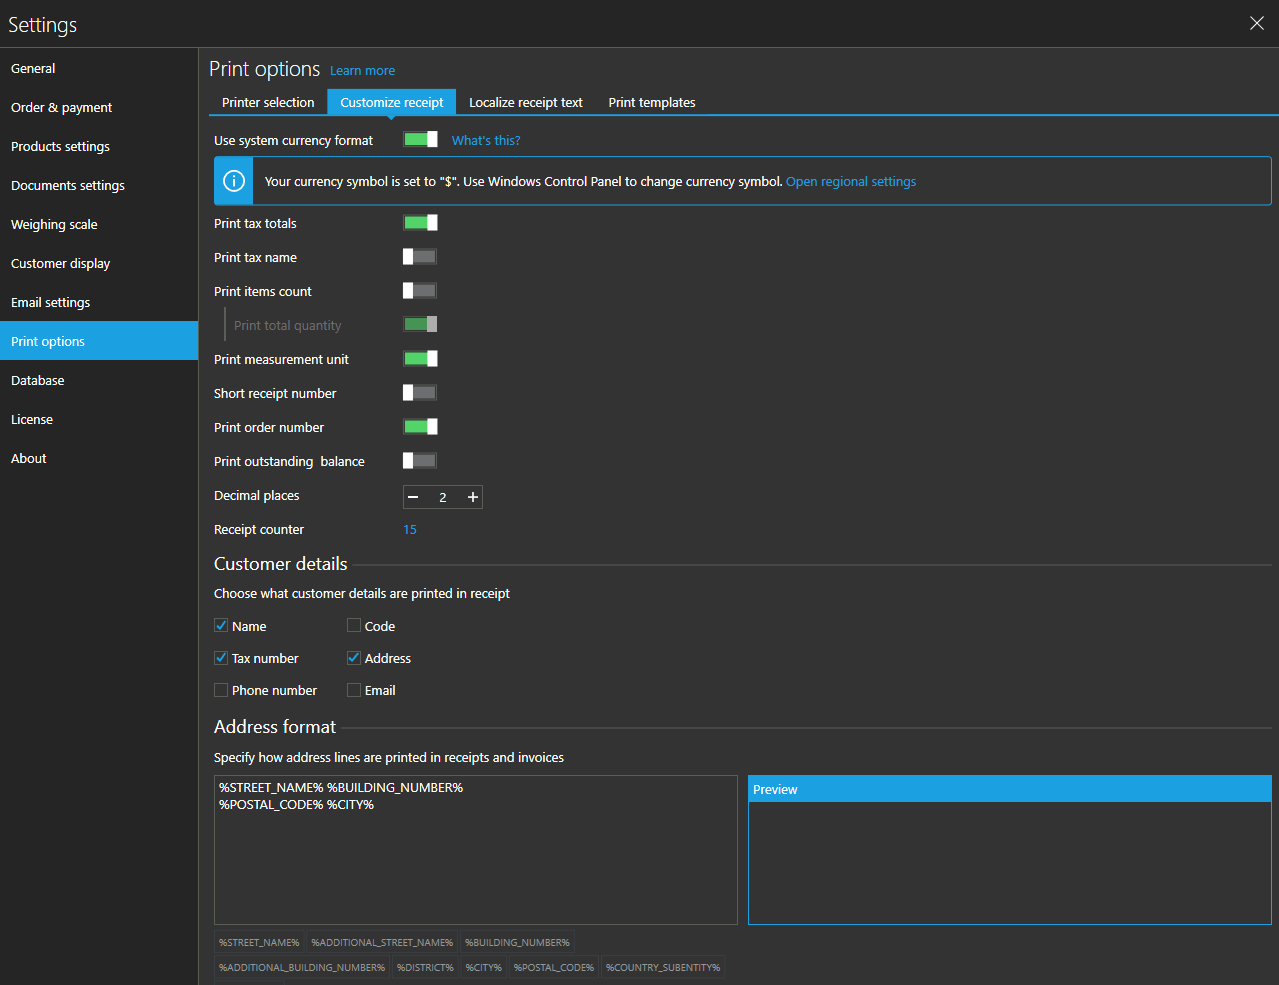Open the Localize receipt text tab

pos(526,102)
